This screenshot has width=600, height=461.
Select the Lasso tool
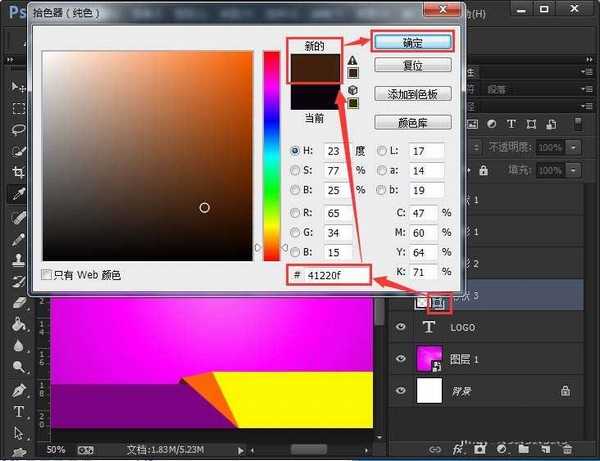coord(18,130)
